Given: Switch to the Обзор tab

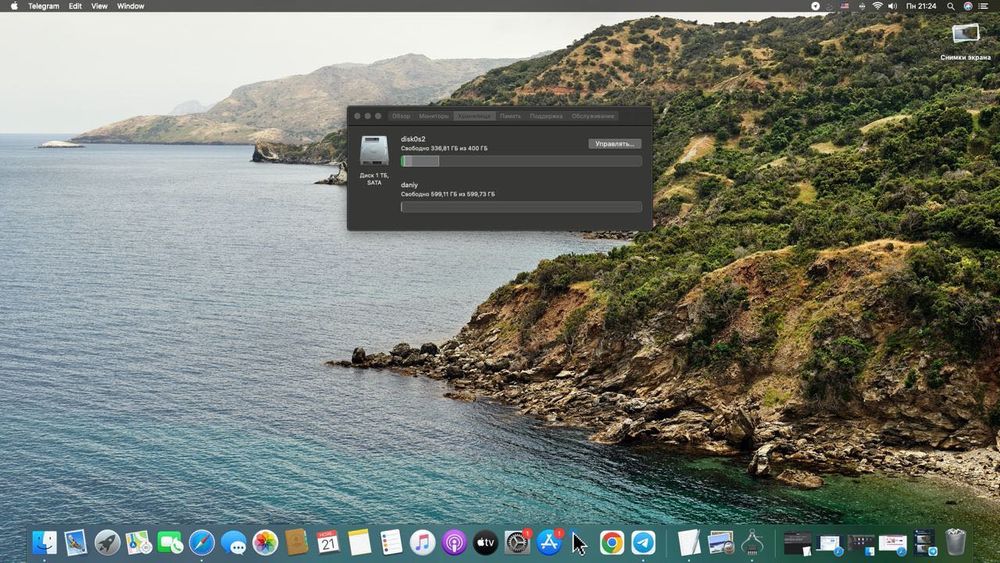Looking at the screenshot, I should coord(401,116).
